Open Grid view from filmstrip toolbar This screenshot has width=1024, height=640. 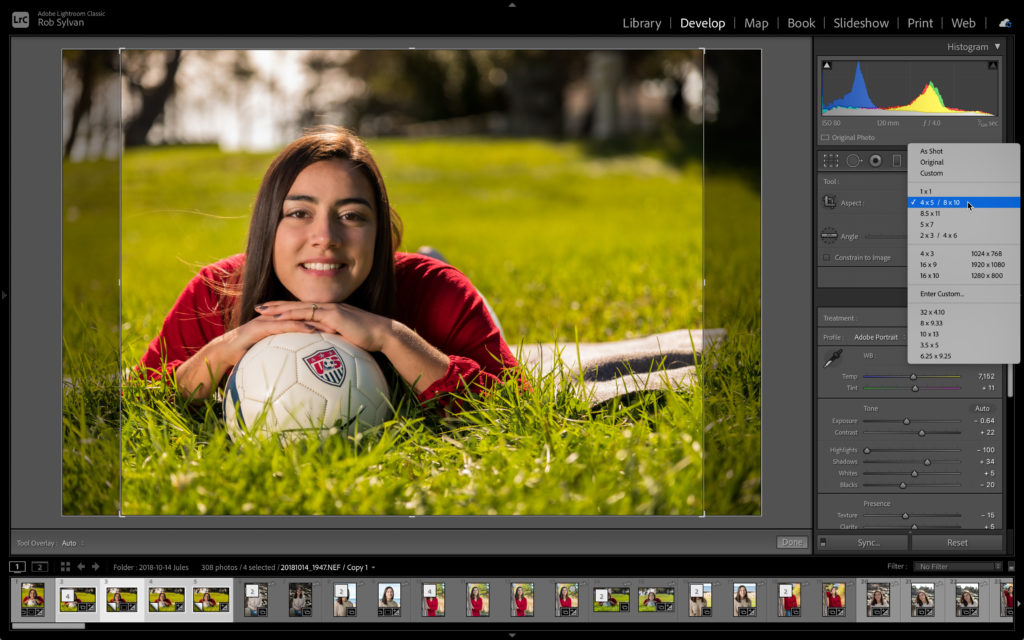66,567
